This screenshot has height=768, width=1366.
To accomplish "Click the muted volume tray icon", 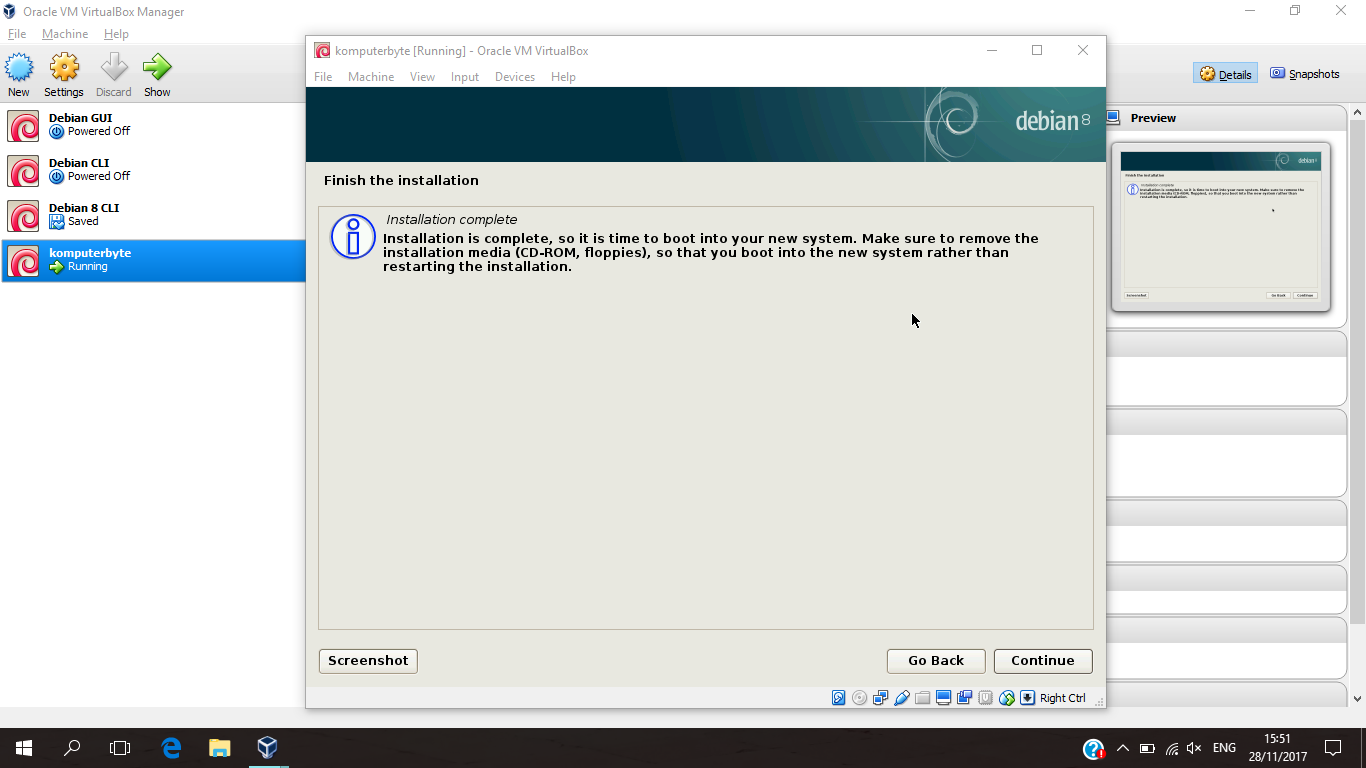I will (x=1194, y=748).
